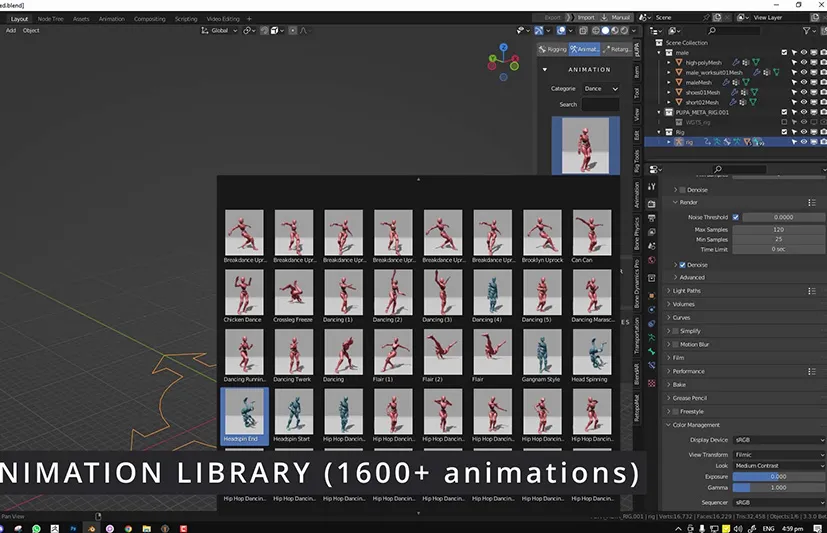827x533 pixels.
Task: Click the mesh icon beside maleMesh
Action: pyautogui.click(x=679, y=82)
